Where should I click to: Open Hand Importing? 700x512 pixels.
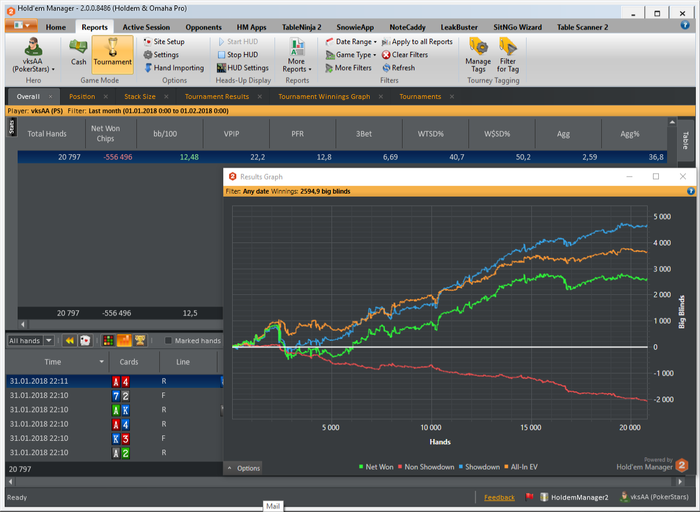[x=174, y=68]
